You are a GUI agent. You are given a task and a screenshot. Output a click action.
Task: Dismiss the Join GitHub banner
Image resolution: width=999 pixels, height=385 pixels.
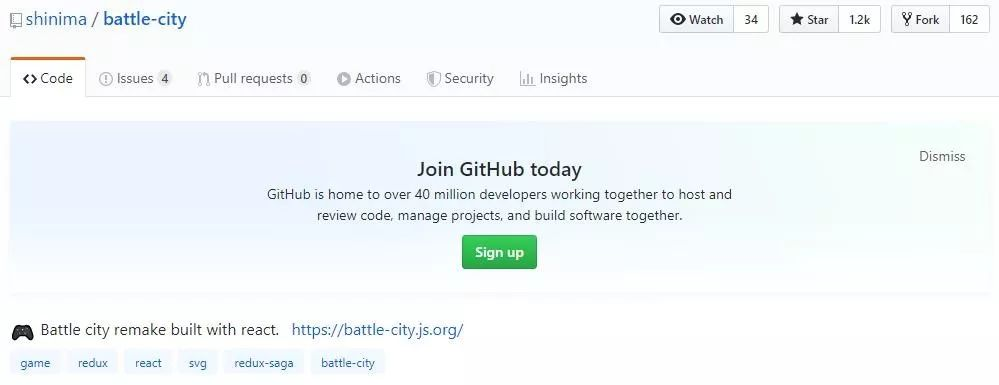point(942,156)
